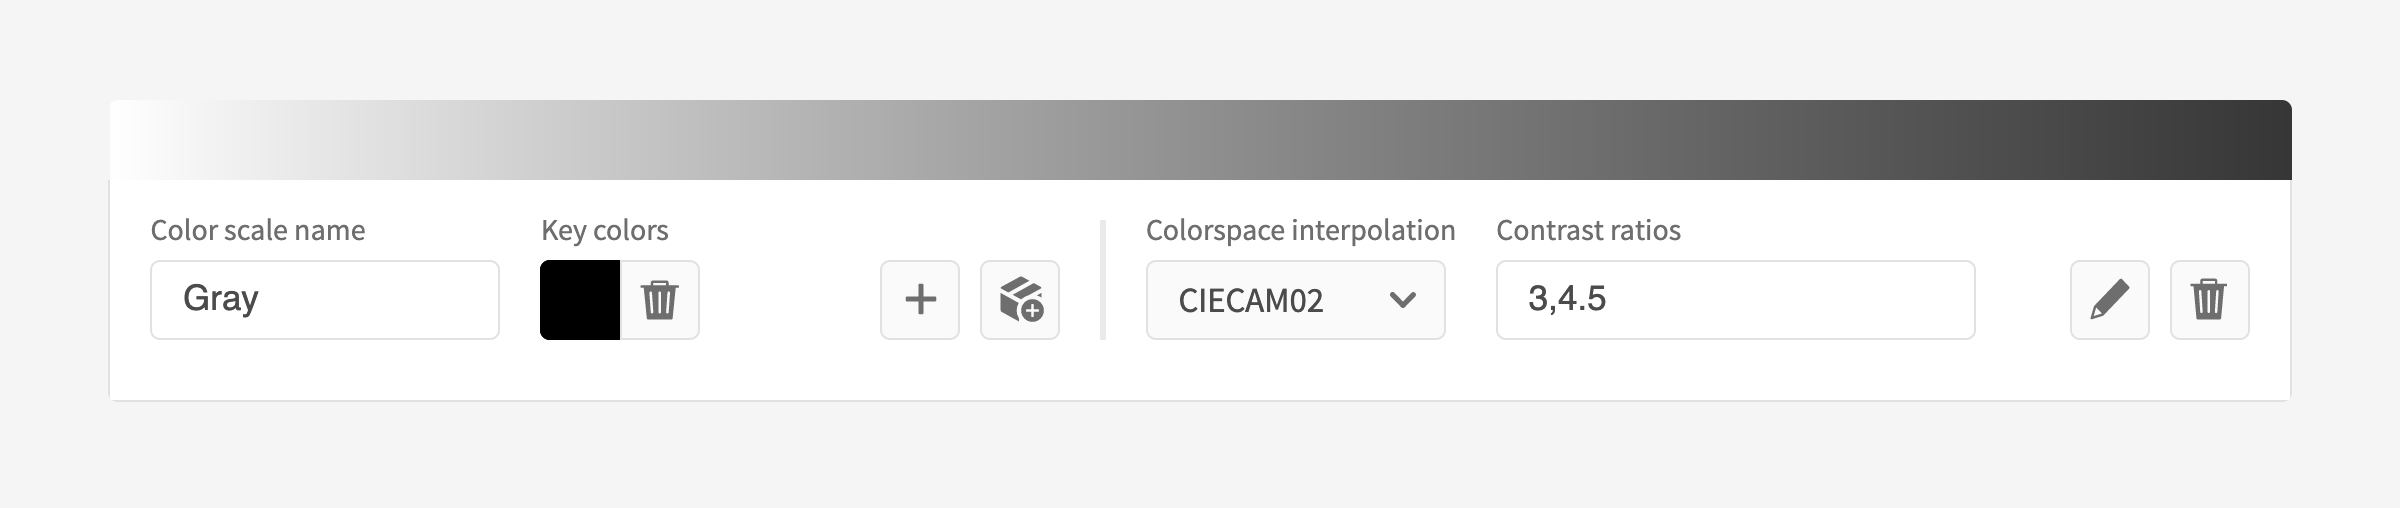Open the bulk add key colors icon
Viewport: 2400px width, 508px height.
(x=1020, y=300)
